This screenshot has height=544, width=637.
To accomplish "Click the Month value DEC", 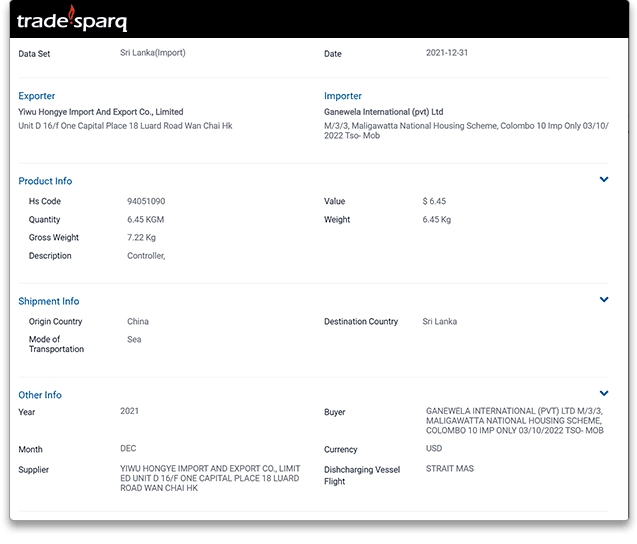I will point(128,448).
